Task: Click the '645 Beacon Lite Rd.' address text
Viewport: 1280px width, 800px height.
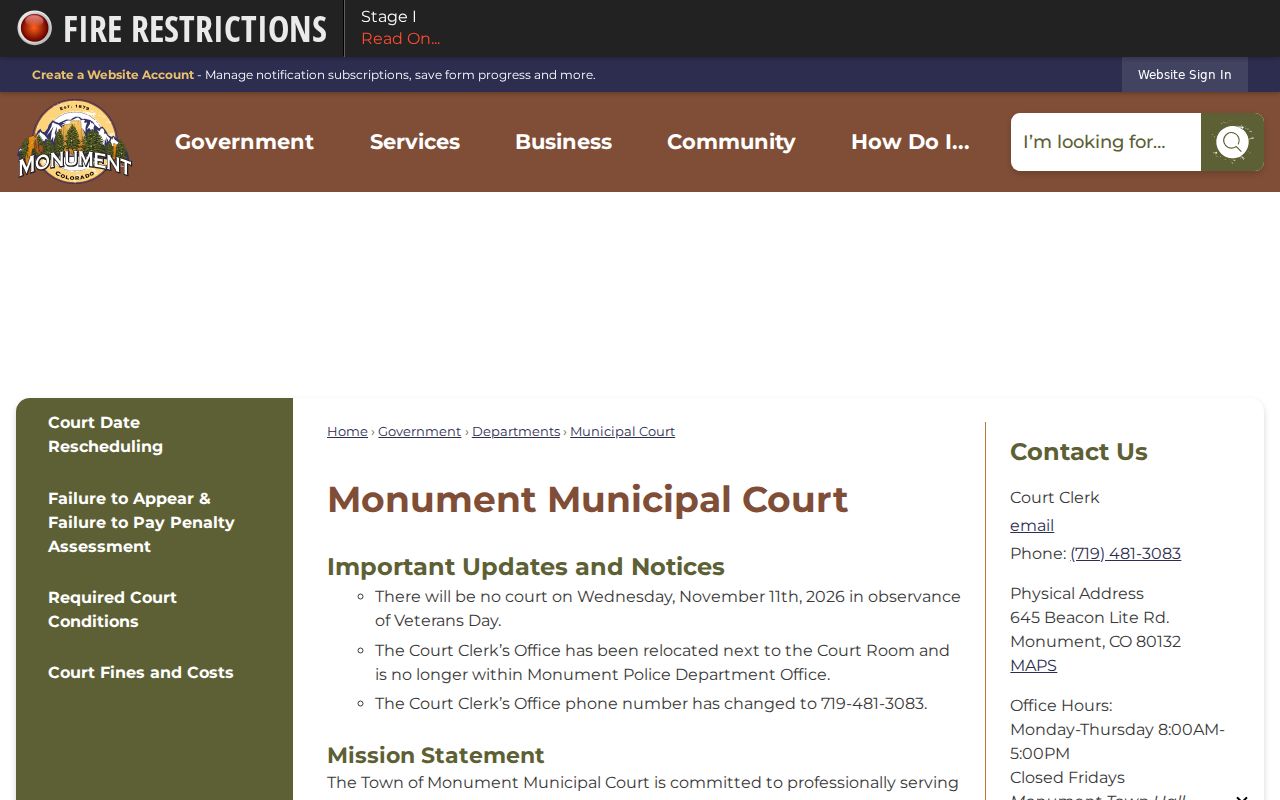Action: click(x=1089, y=617)
